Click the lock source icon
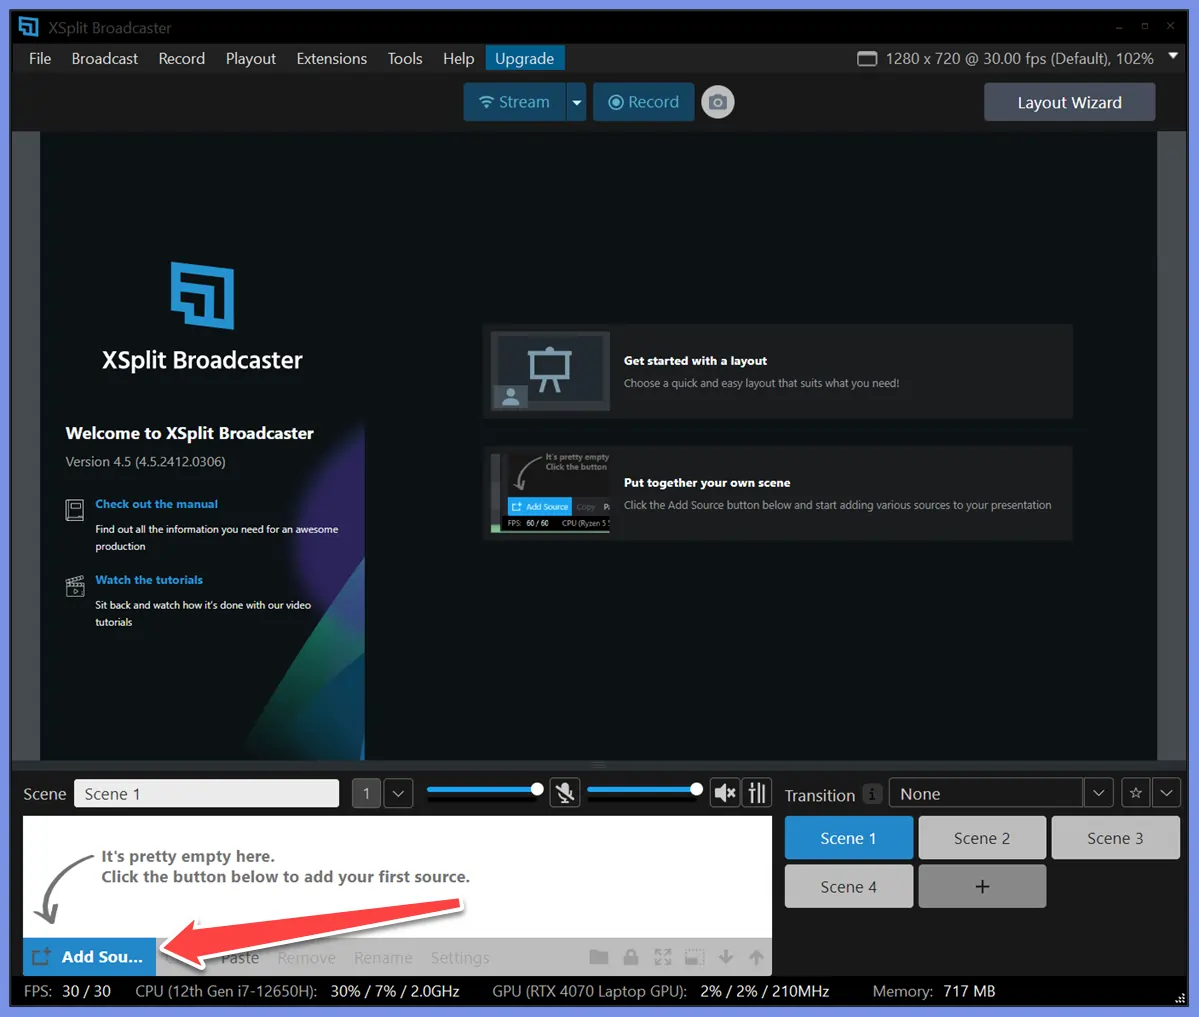Viewport: 1199px width, 1017px height. click(631, 957)
